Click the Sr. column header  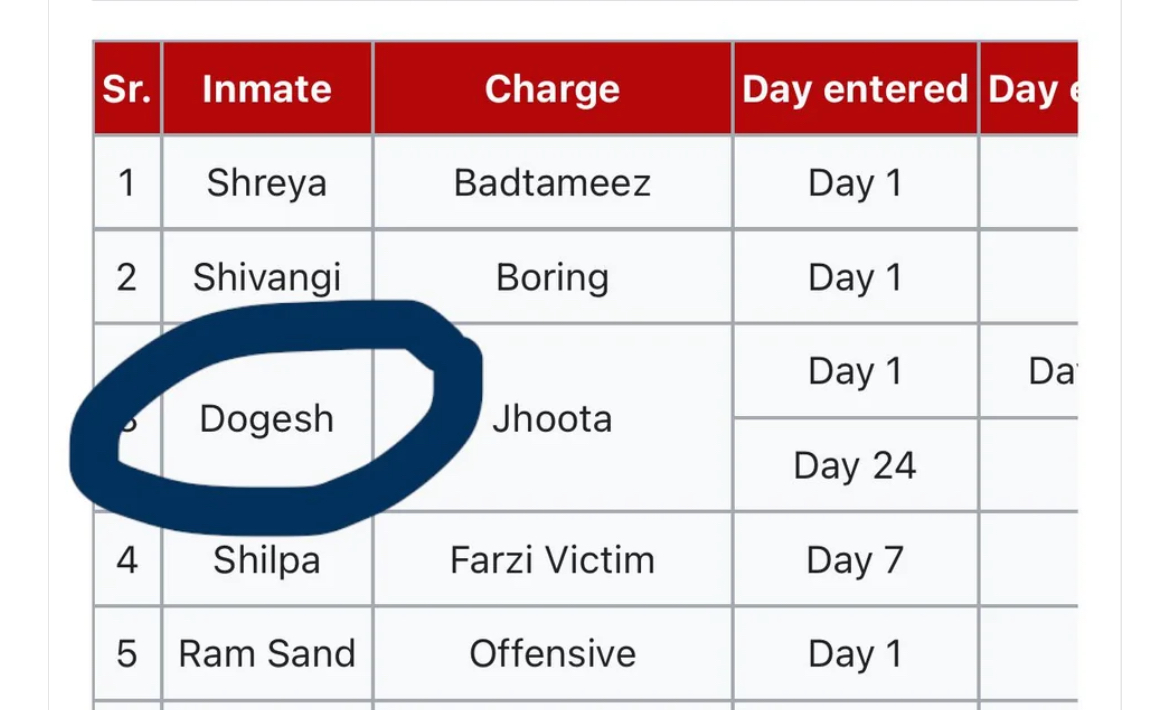pos(127,88)
